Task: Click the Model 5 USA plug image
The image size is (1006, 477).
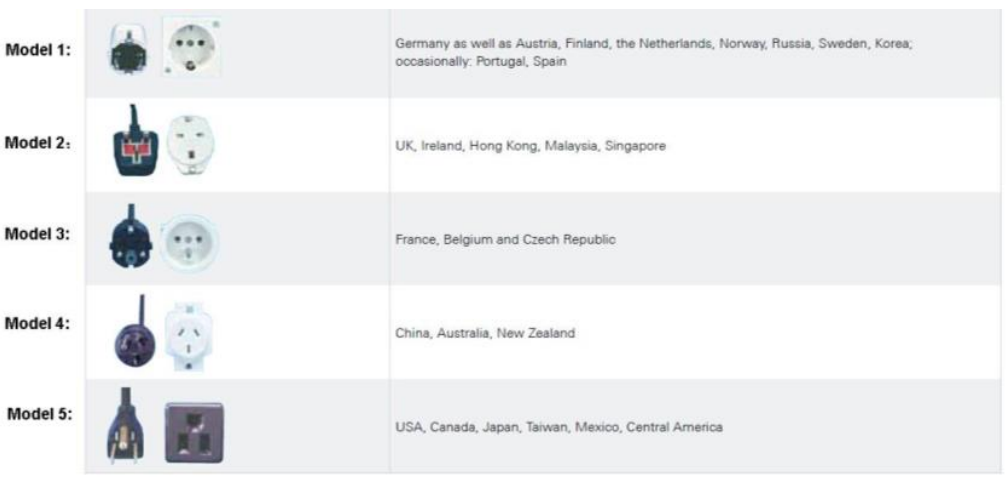Action: (128, 426)
